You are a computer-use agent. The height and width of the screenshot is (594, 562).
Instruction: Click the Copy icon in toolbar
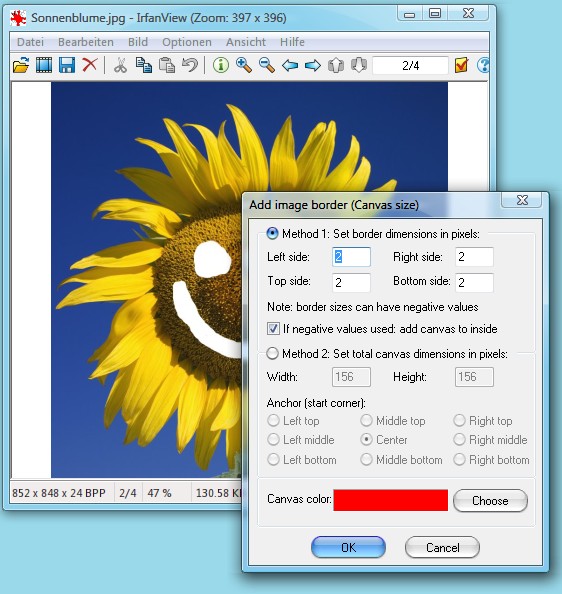coord(144,65)
